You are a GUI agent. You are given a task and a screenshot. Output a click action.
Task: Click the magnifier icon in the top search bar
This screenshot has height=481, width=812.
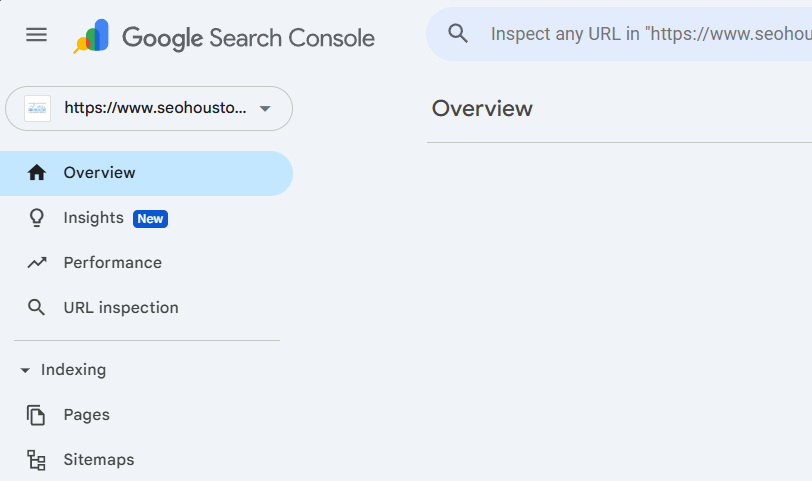click(458, 34)
